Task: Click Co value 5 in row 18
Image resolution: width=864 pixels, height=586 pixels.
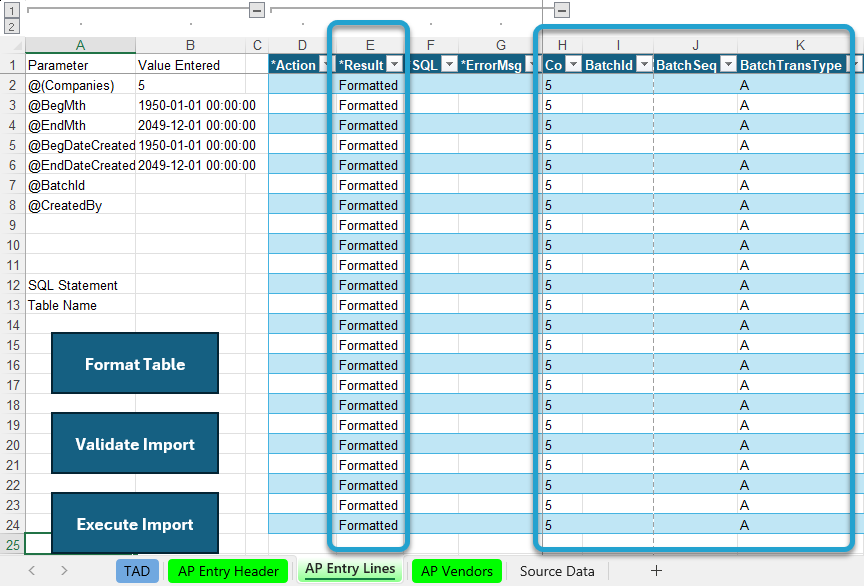Action: tap(563, 405)
